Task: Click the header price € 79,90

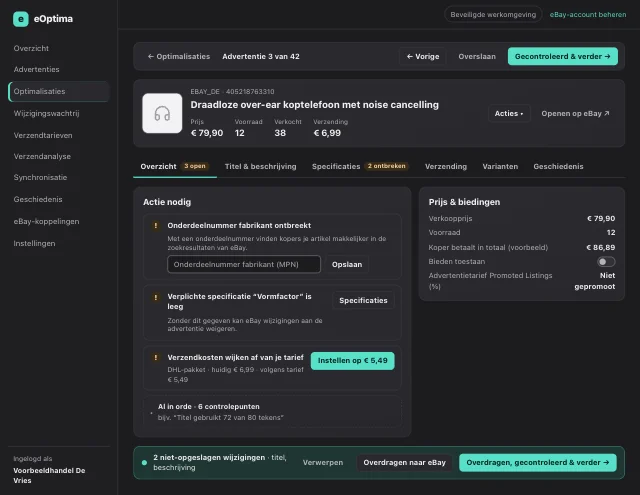Action: pos(207,133)
